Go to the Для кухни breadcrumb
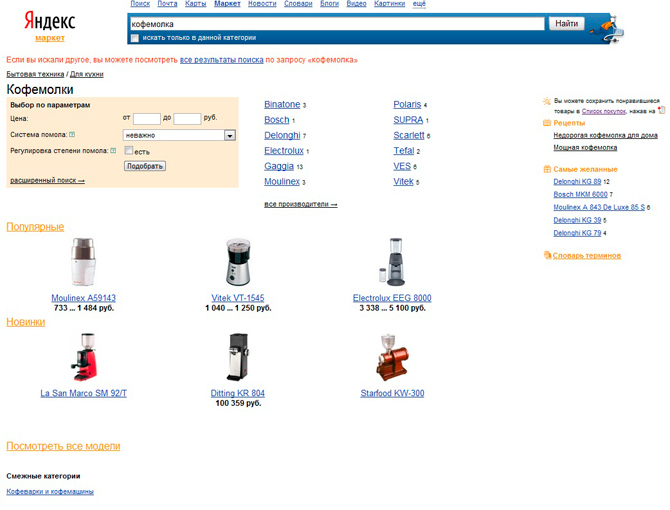This screenshot has width=670, height=510. tap(87, 74)
